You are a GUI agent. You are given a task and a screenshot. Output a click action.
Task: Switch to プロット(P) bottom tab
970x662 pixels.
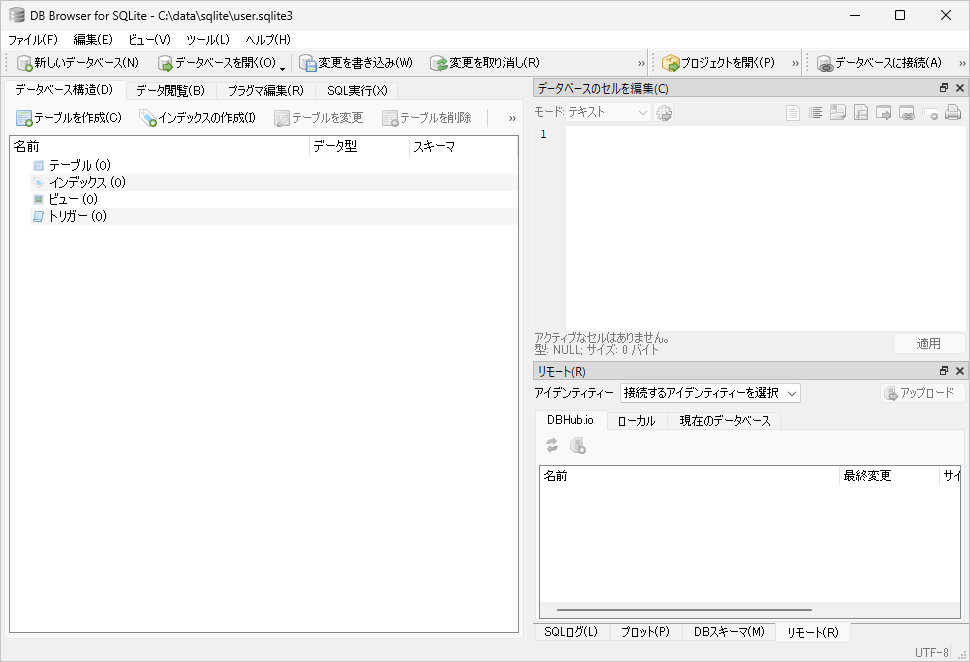click(x=645, y=632)
